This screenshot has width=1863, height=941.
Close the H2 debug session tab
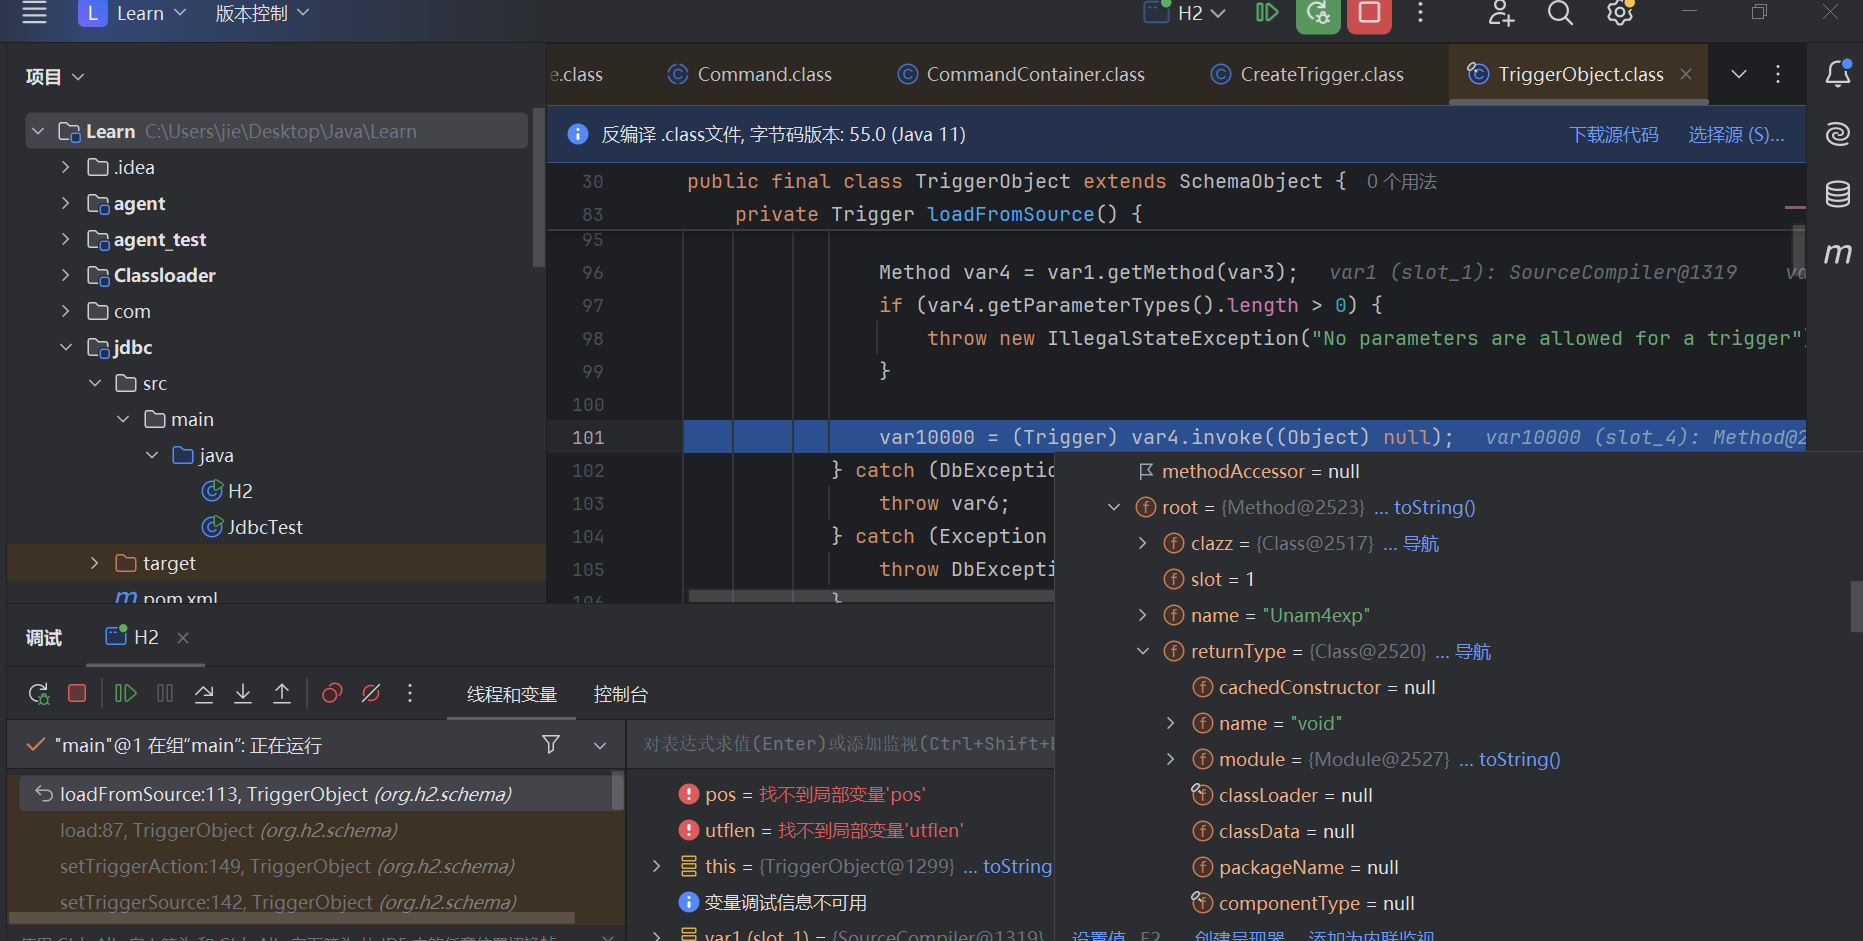(183, 637)
